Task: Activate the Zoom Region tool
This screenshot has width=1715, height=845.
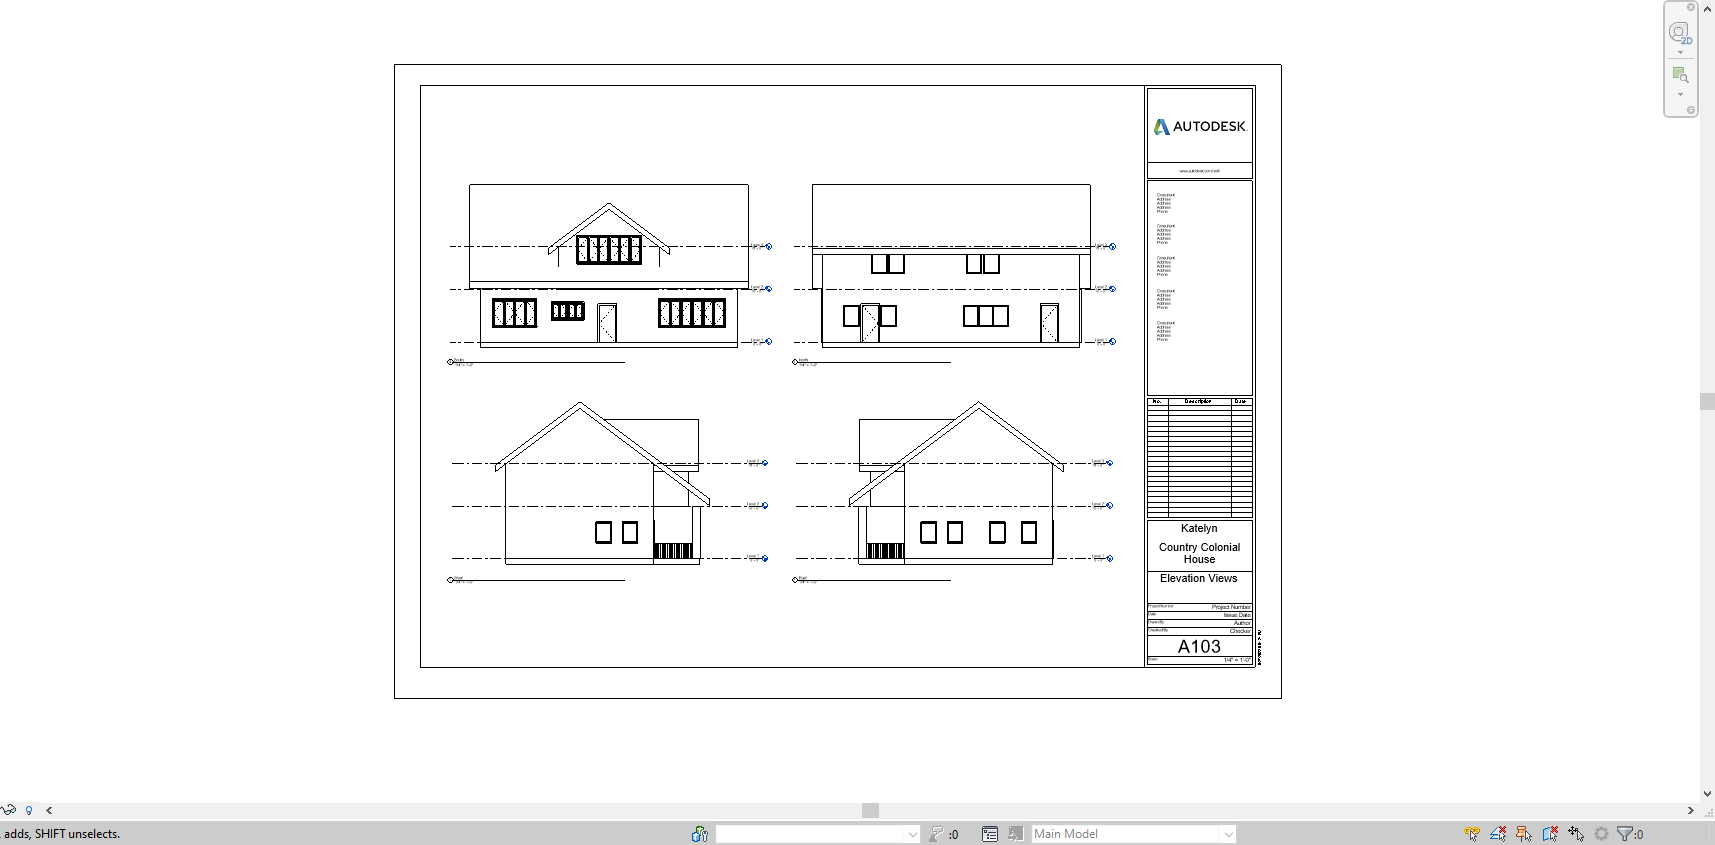Action: [1680, 75]
